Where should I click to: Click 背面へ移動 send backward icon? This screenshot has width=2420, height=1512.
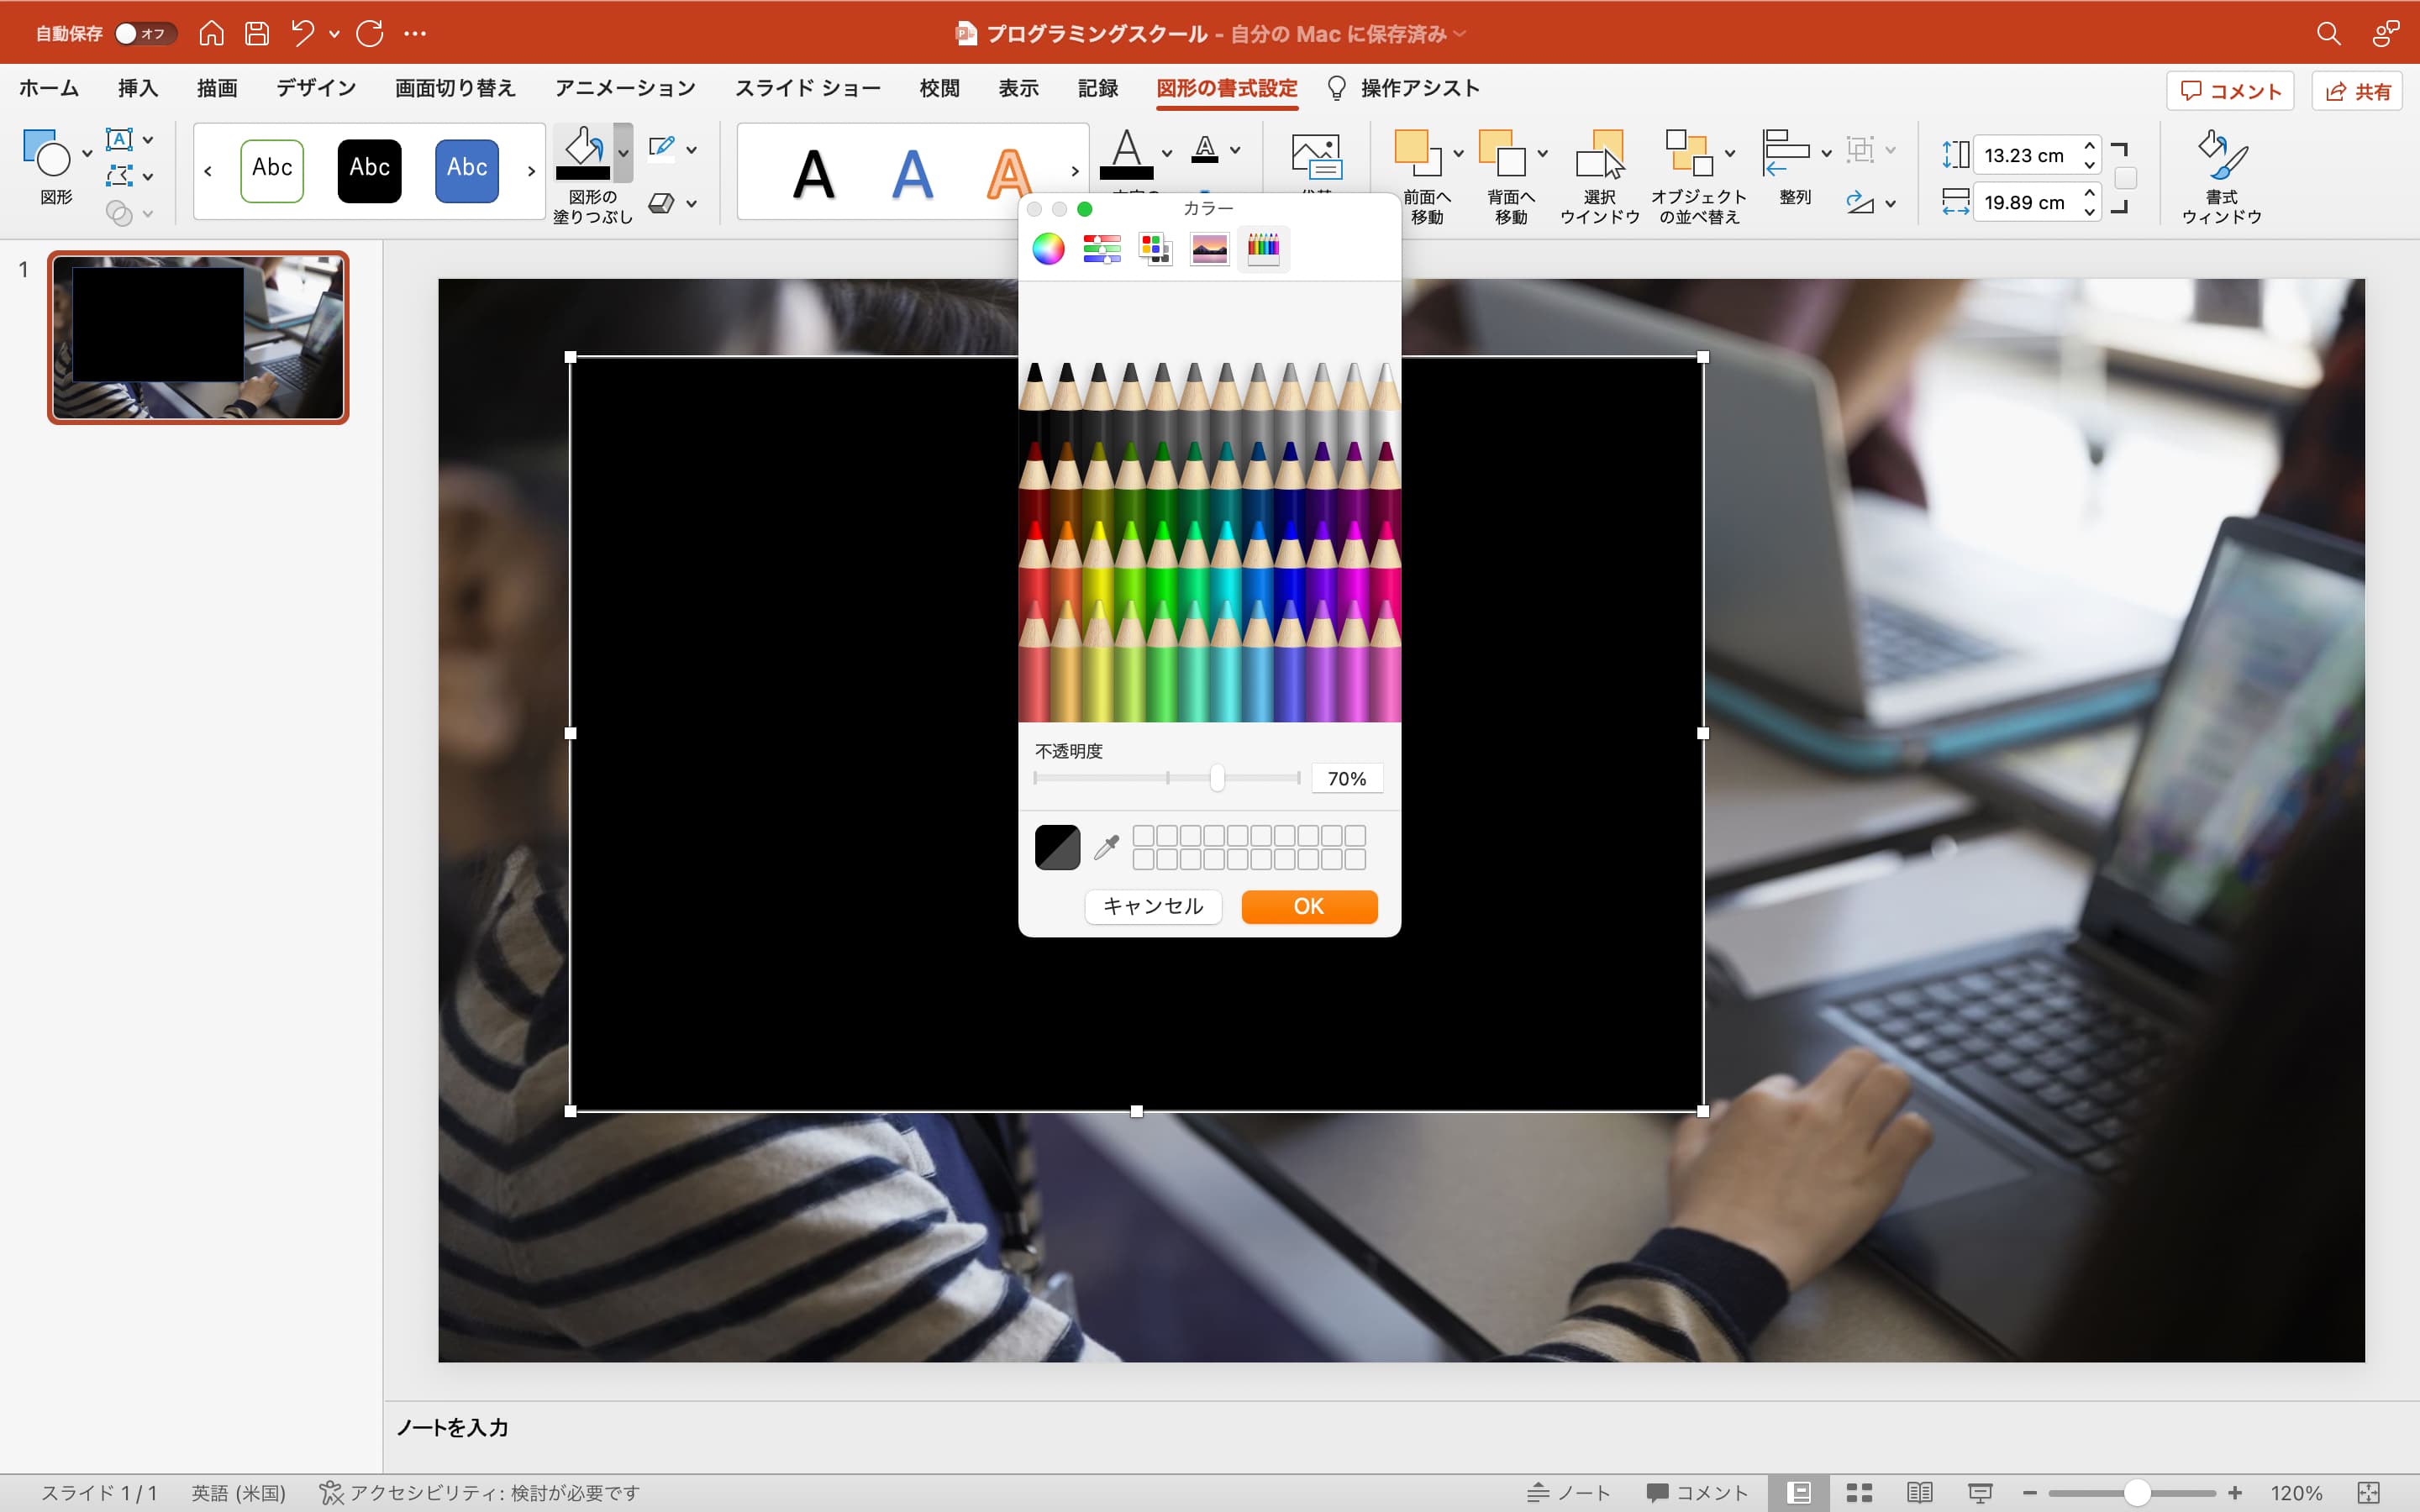1502,153
